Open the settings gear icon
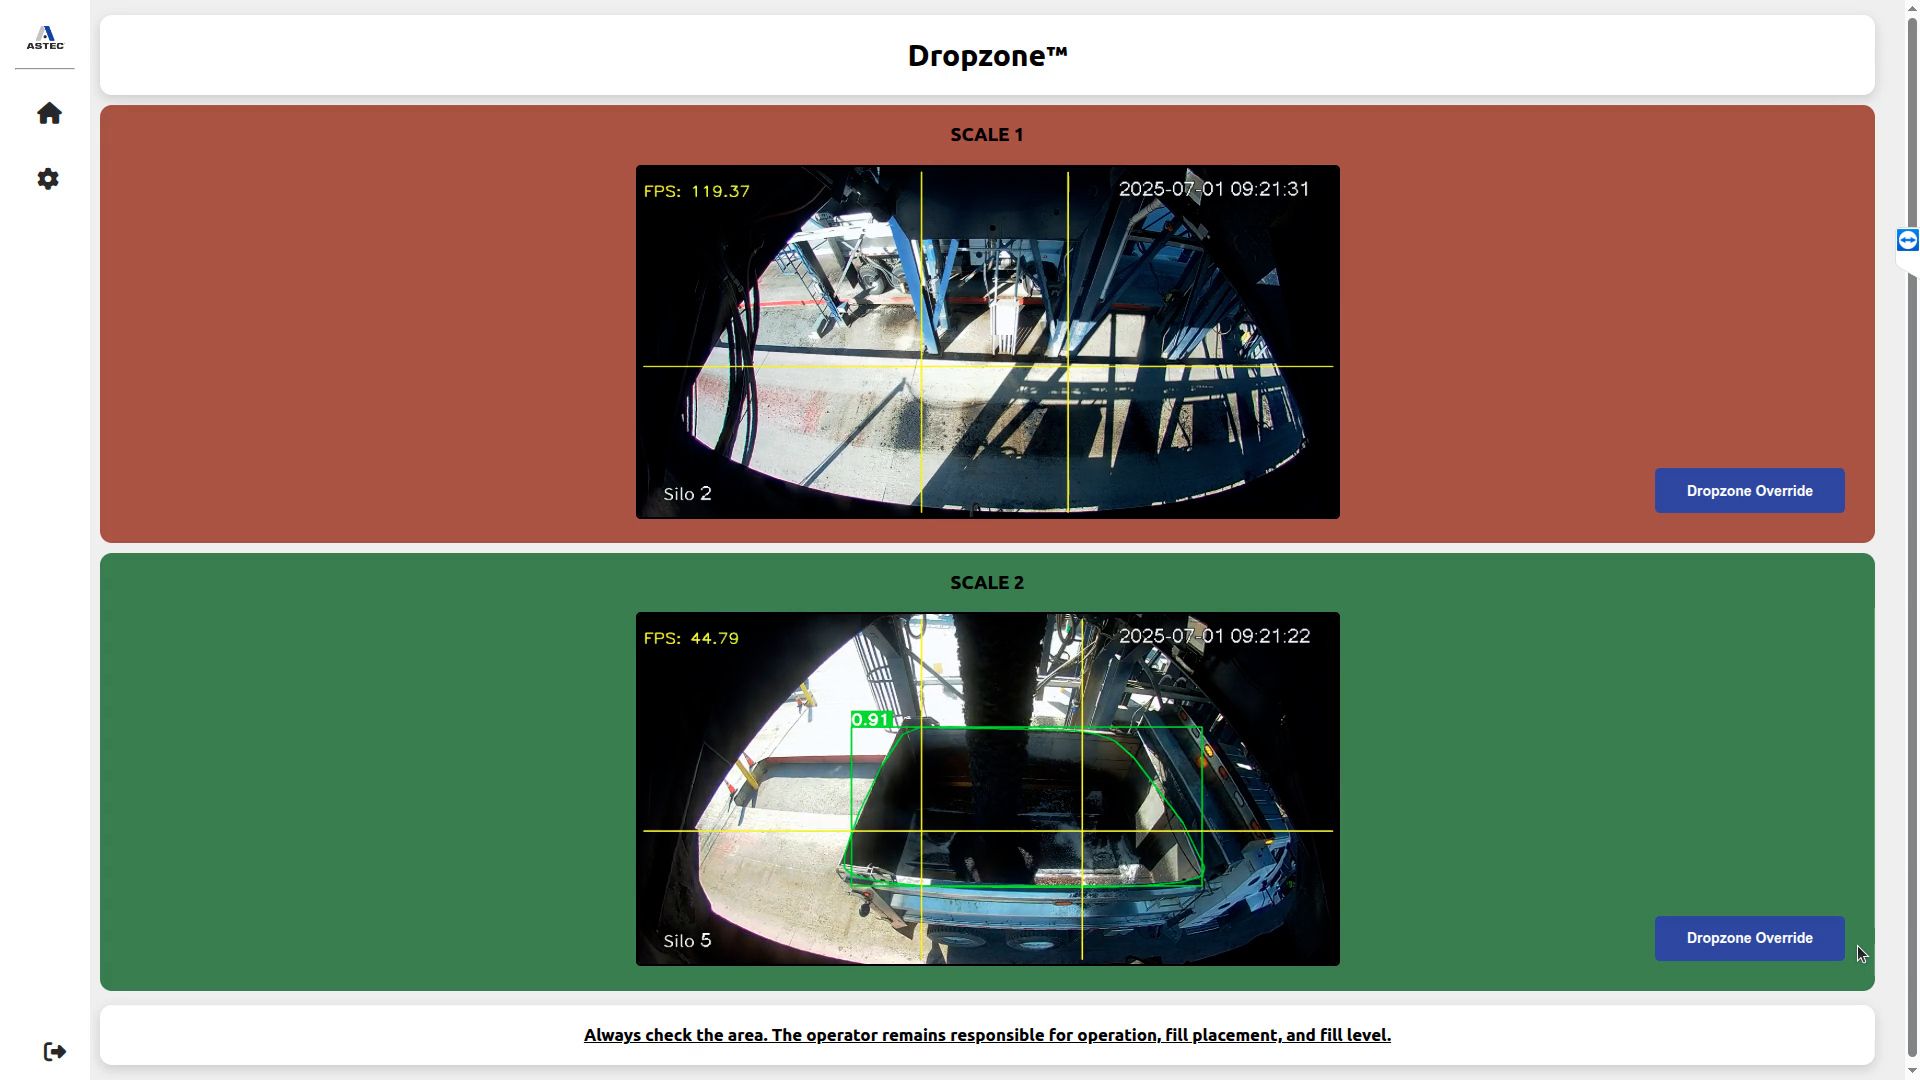1920x1080 pixels. pyautogui.click(x=48, y=179)
